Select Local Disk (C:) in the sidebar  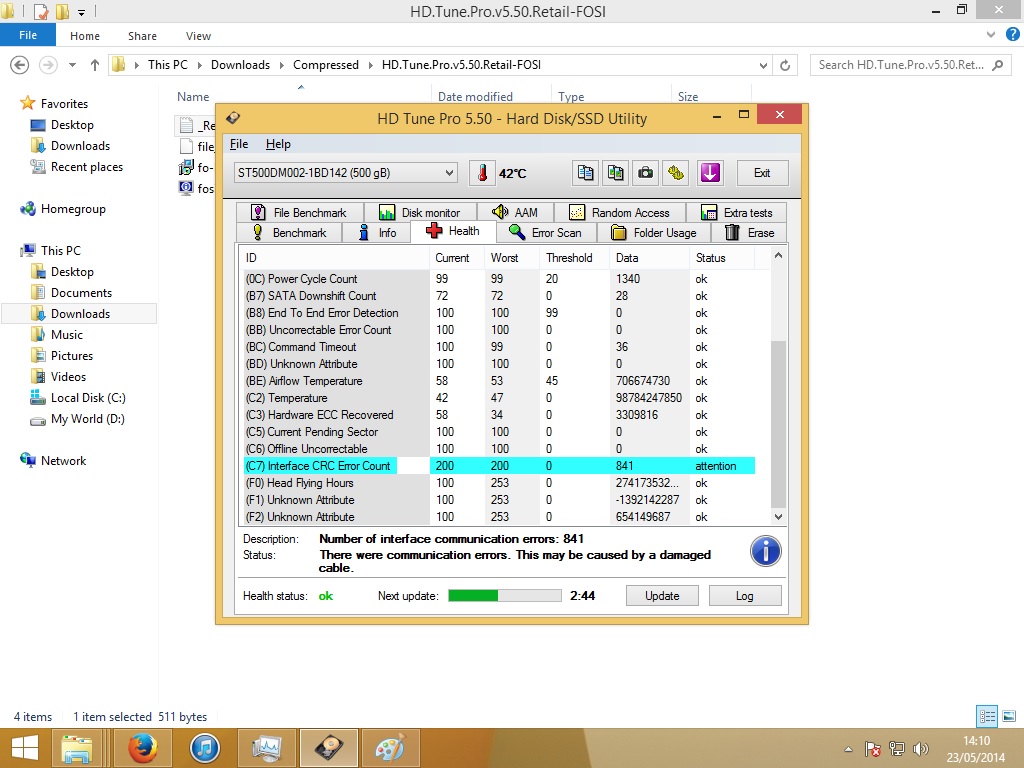point(88,398)
